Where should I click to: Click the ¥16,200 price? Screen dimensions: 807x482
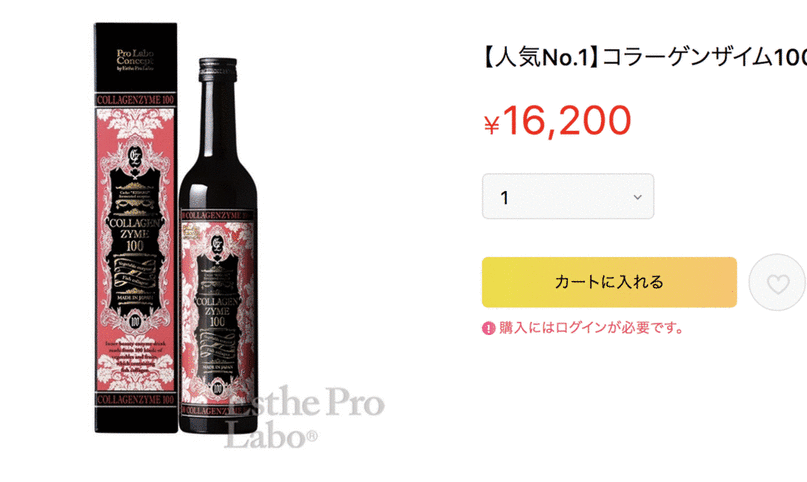click(x=558, y=120)
